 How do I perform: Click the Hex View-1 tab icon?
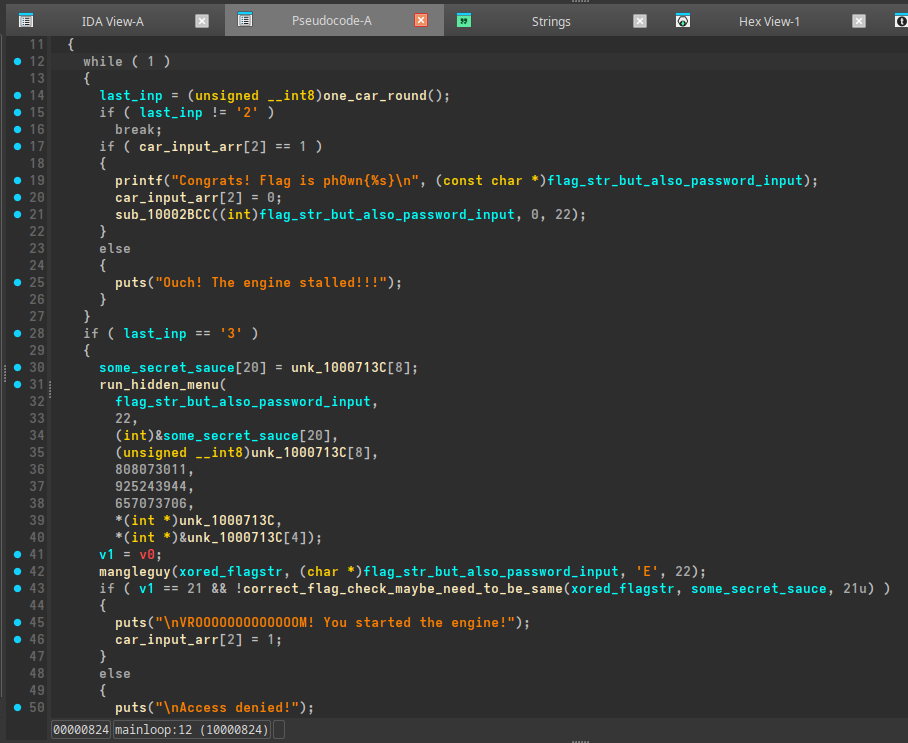click(x=683, y=20)
